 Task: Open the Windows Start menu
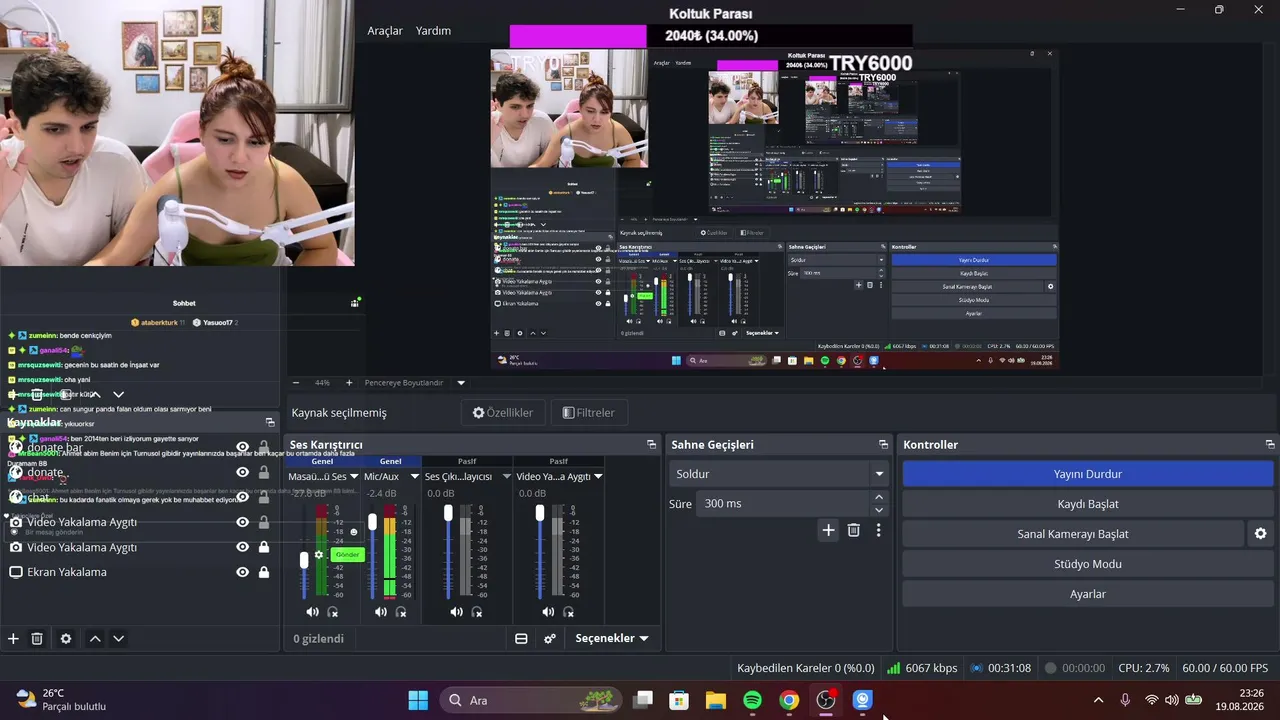tap(418, 700)
